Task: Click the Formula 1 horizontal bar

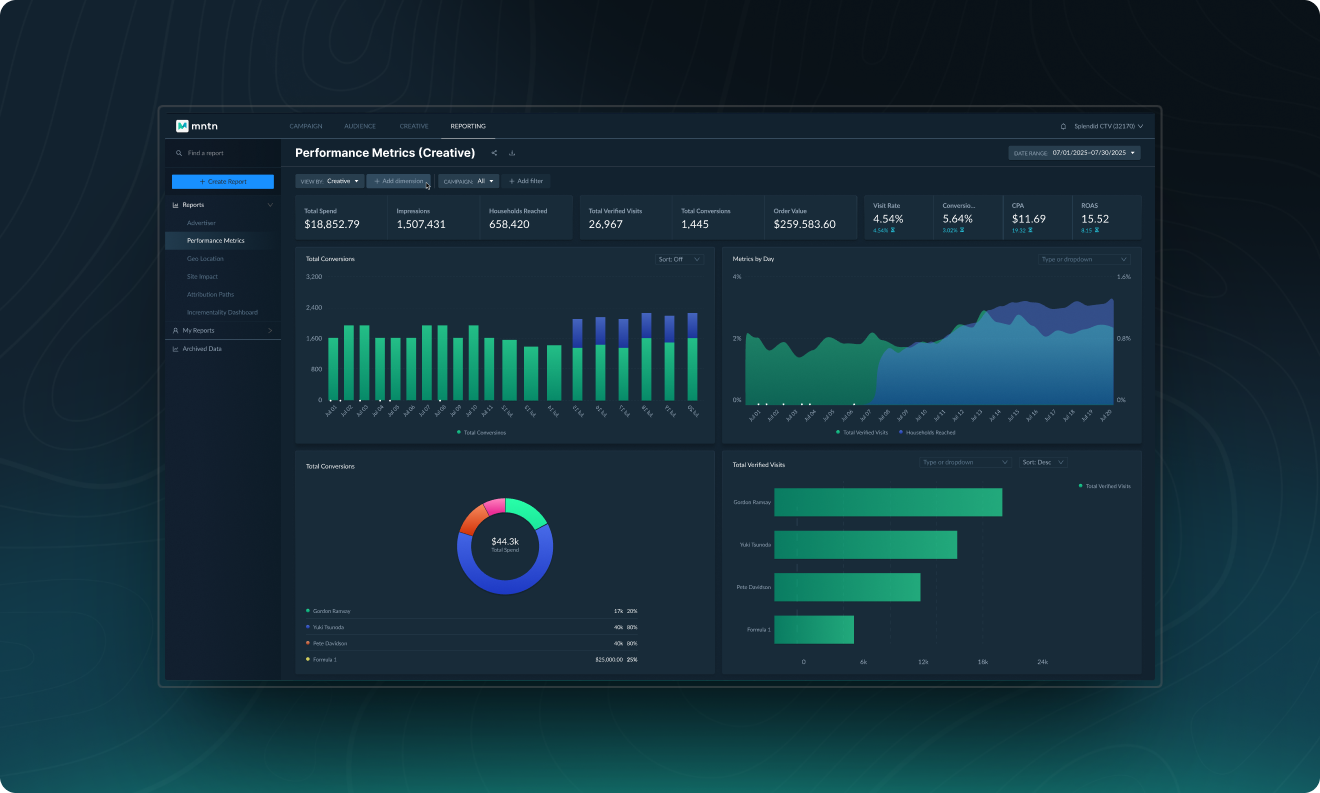Action: tap(814, 629)
